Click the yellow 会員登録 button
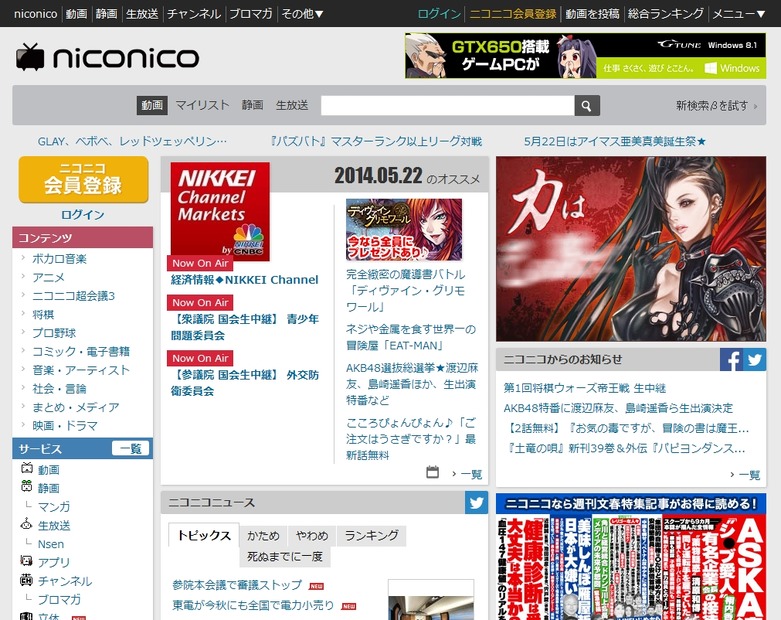This screenshot has width=781, height=620. pyautogui.click(x=83, y=180)
